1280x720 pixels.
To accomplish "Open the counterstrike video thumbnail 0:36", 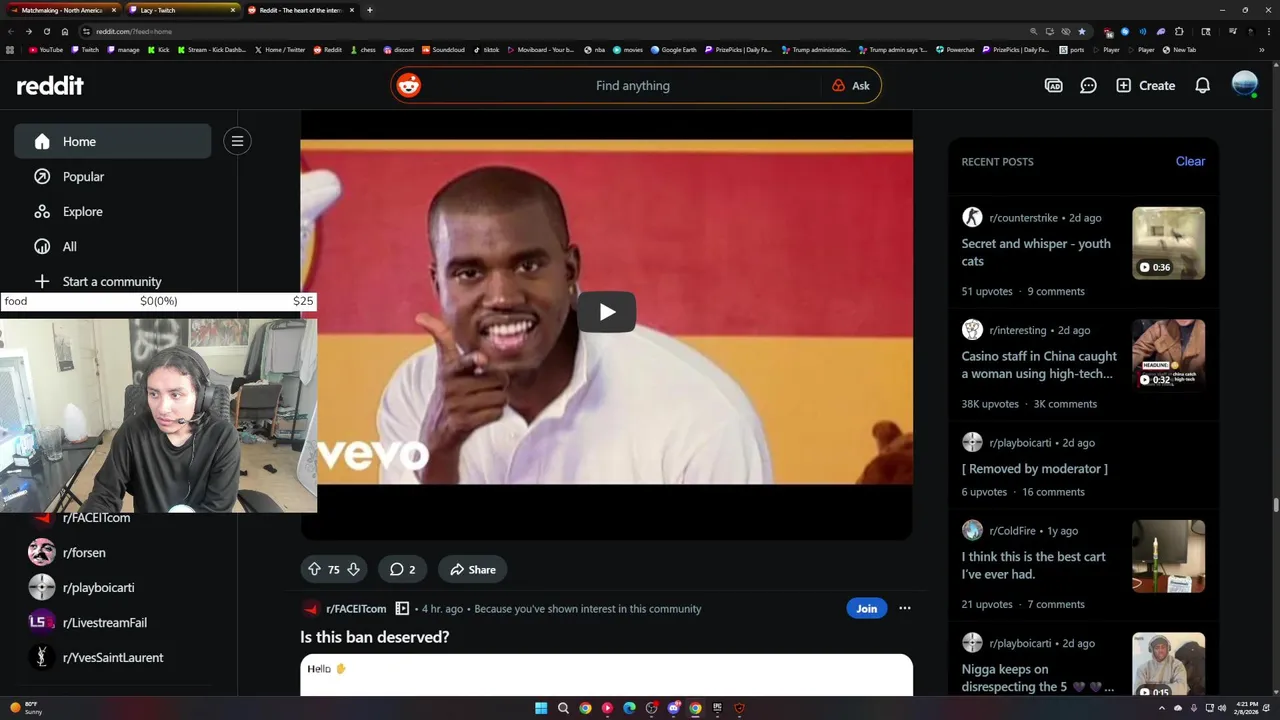I will (x=1168, y=243).
